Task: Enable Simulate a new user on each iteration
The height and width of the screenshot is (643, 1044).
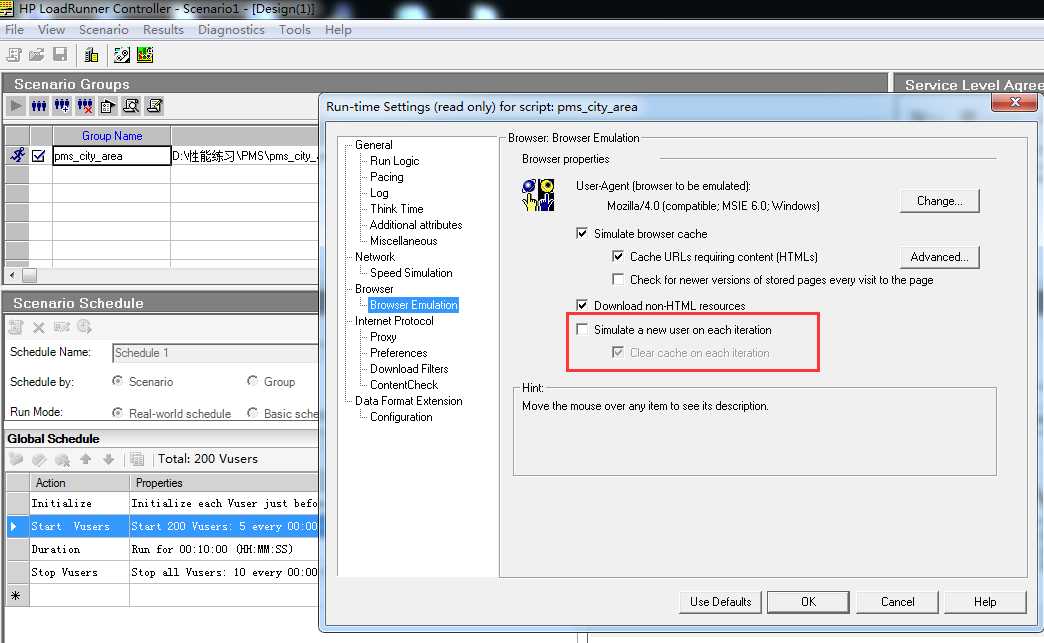Action: coord(582,329)
